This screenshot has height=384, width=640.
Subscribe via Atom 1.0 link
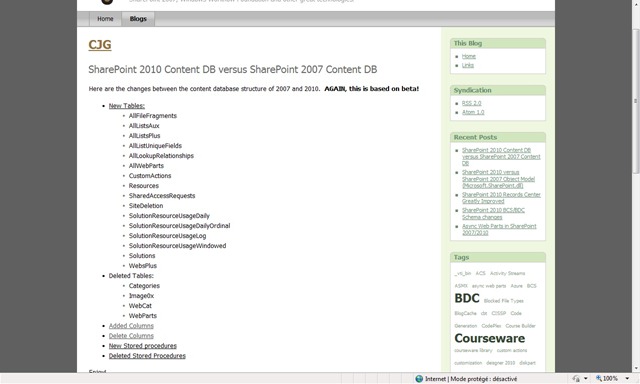[x=473, y=112]
